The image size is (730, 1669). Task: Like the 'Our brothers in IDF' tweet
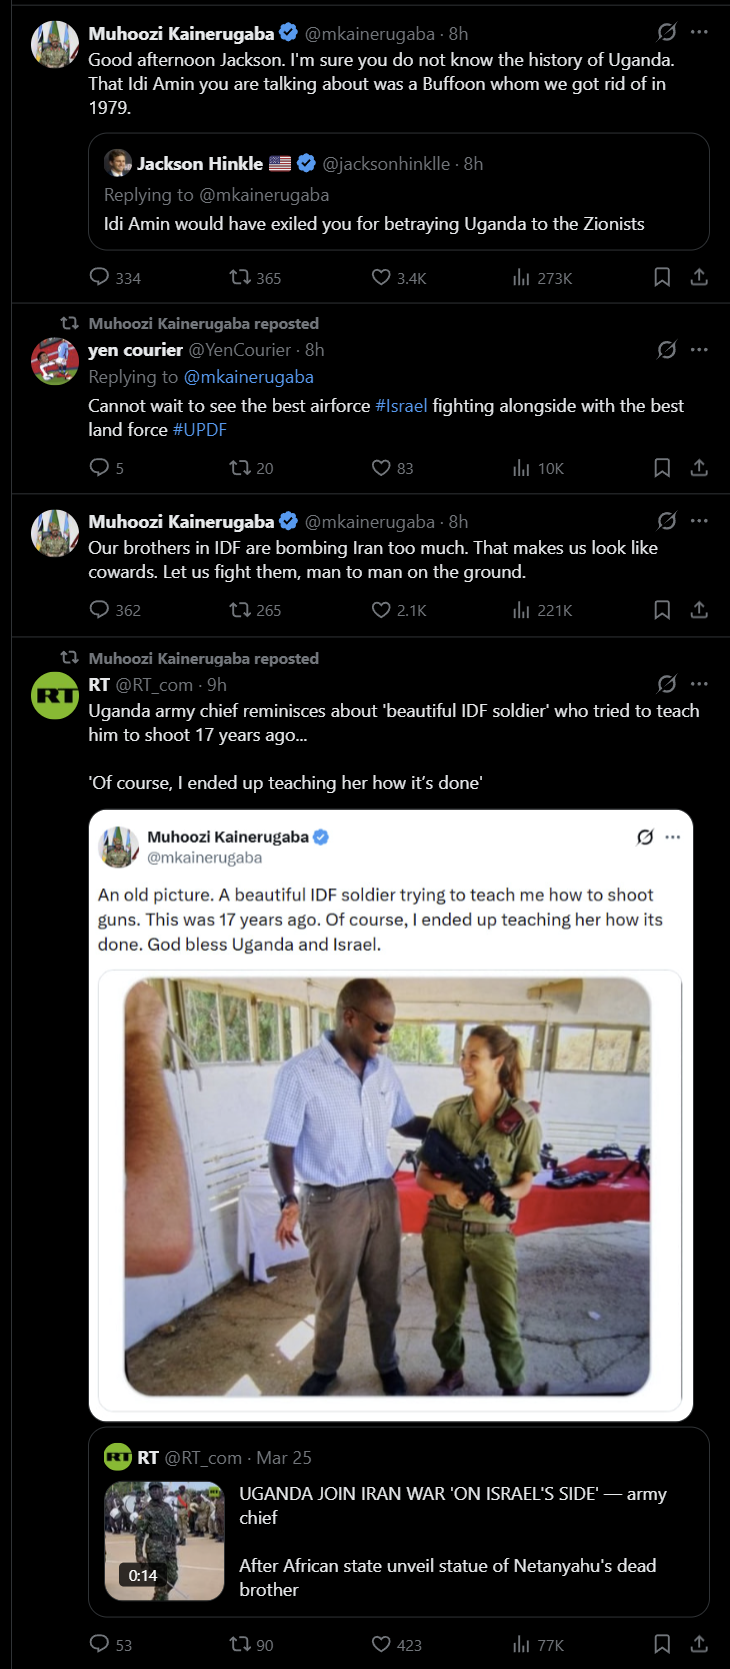coord(381,609)
